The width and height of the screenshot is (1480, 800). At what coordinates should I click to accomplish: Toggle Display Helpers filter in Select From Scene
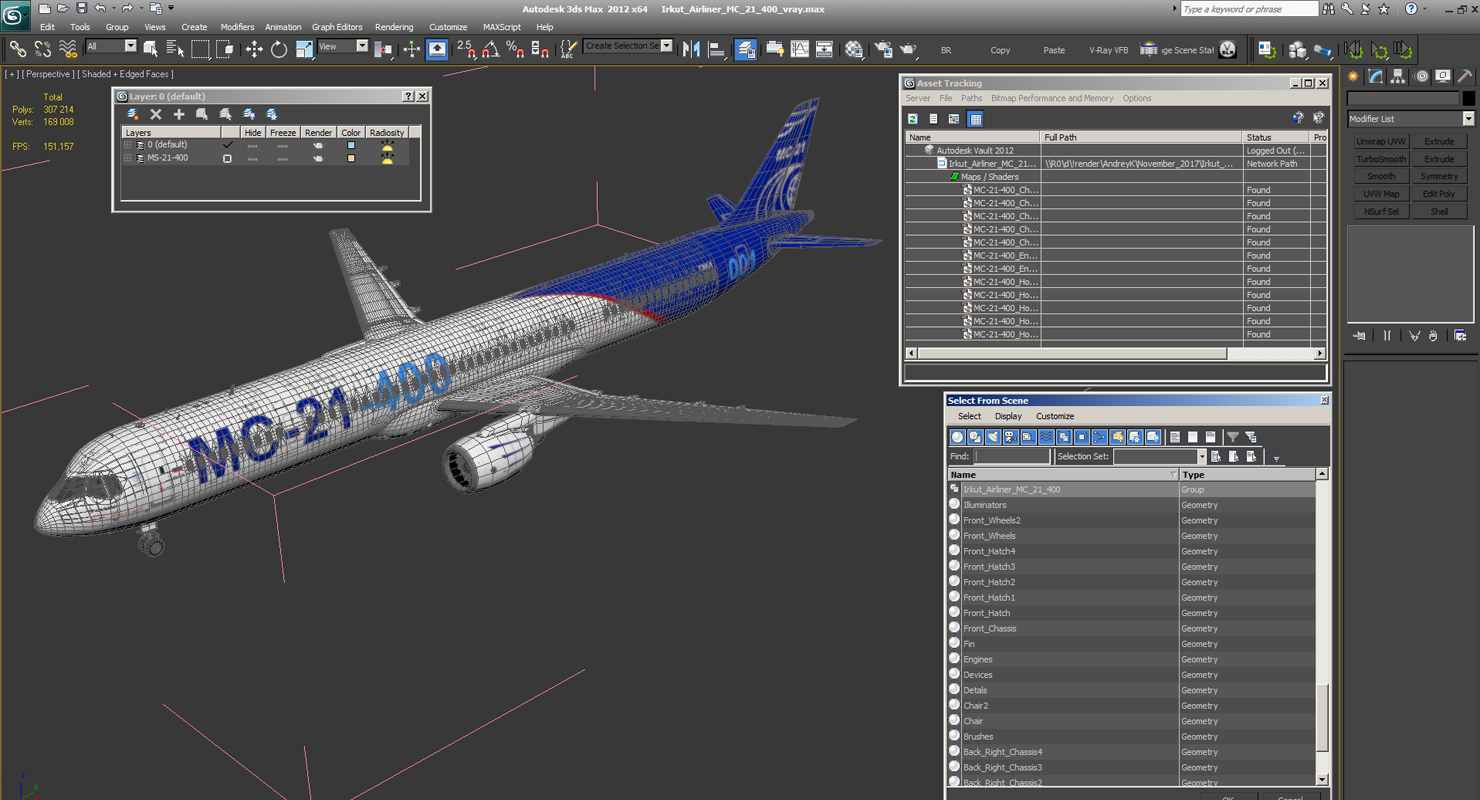point(1028,436)
